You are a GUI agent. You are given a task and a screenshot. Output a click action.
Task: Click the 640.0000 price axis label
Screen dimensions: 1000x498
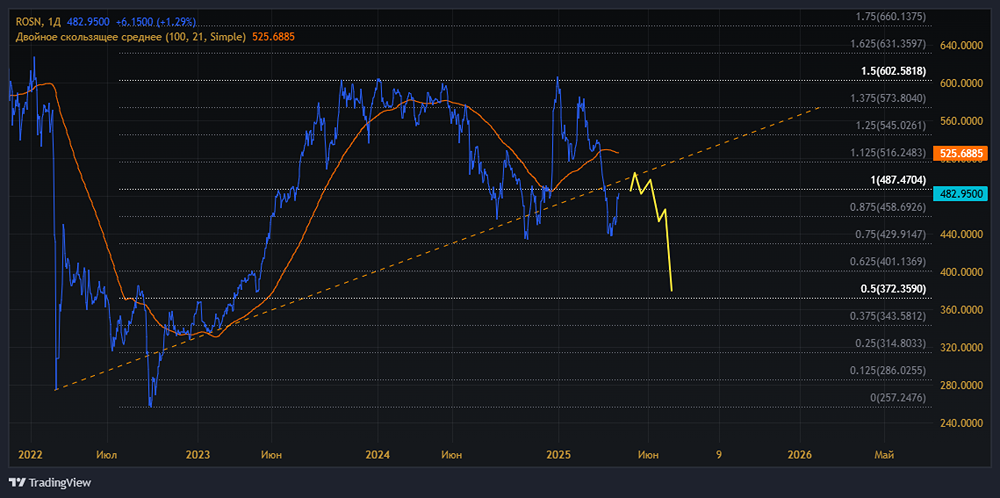(962, 45)
